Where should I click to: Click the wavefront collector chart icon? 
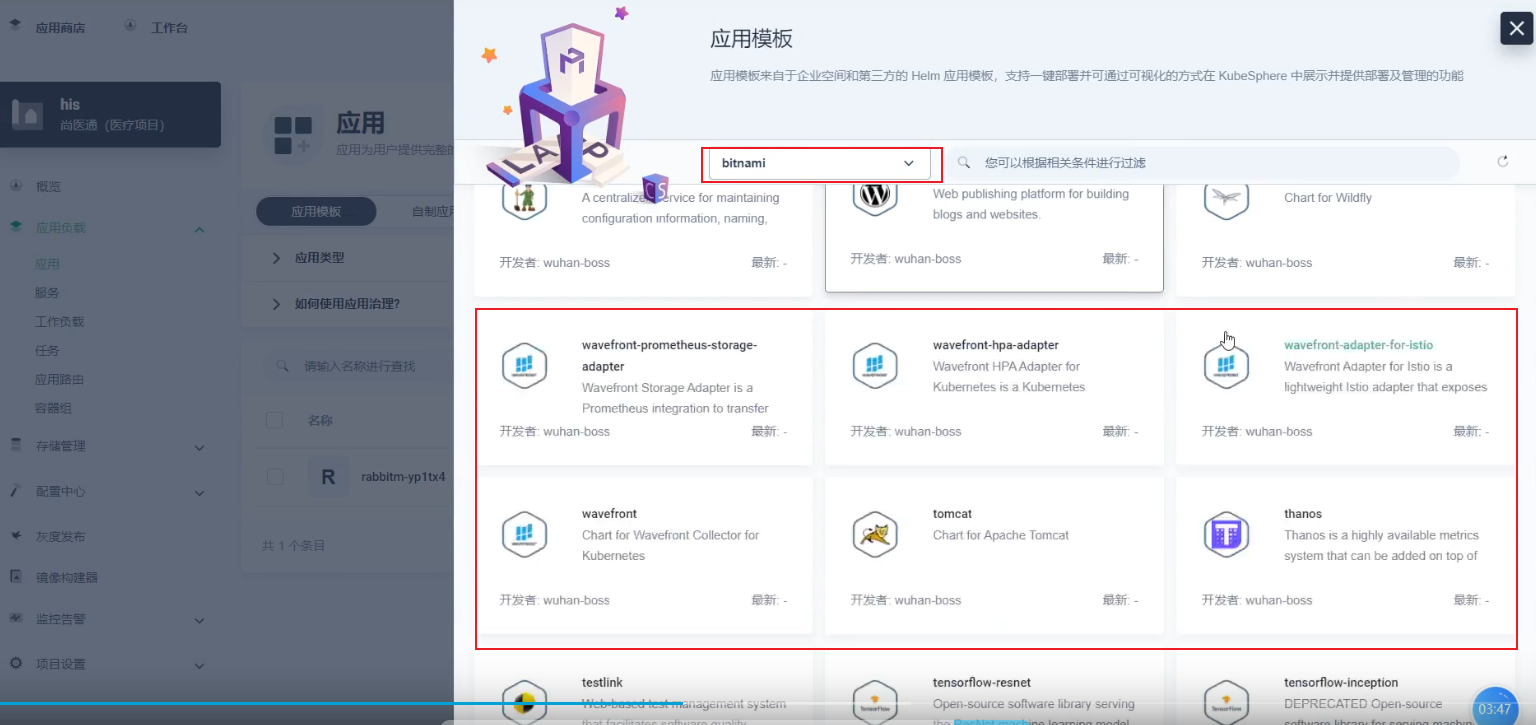[524, 535]
